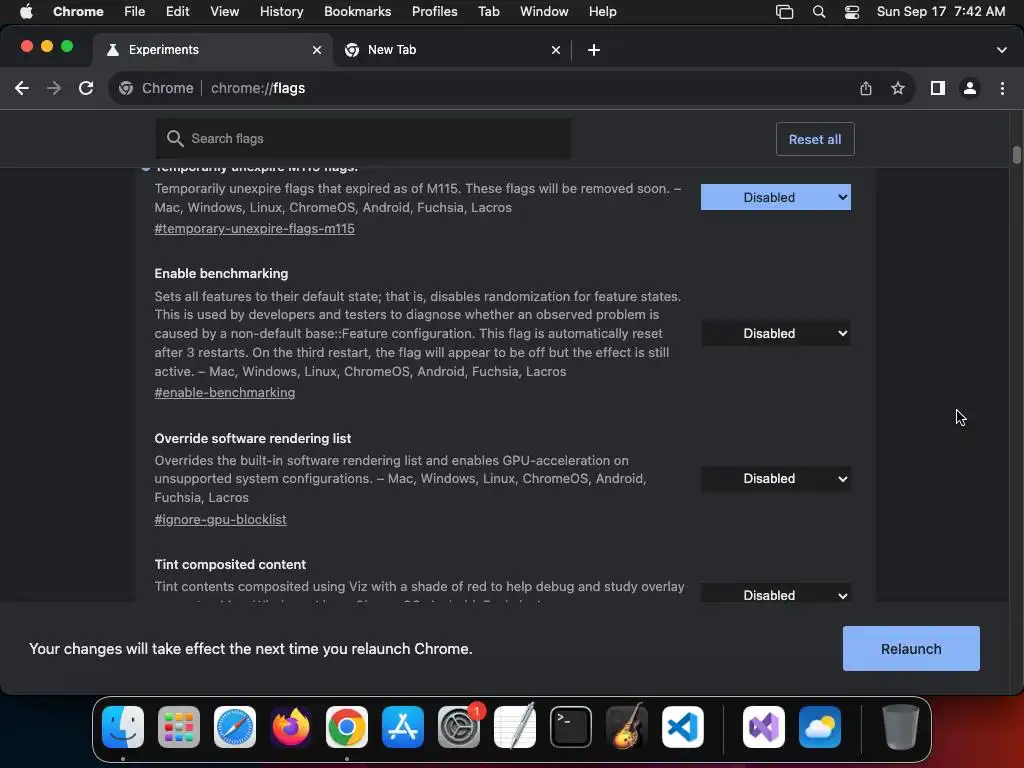1024x768 pixels.
Task: Open the Enable benchmarking state dropdown
Action: click(x=776, y=334)
